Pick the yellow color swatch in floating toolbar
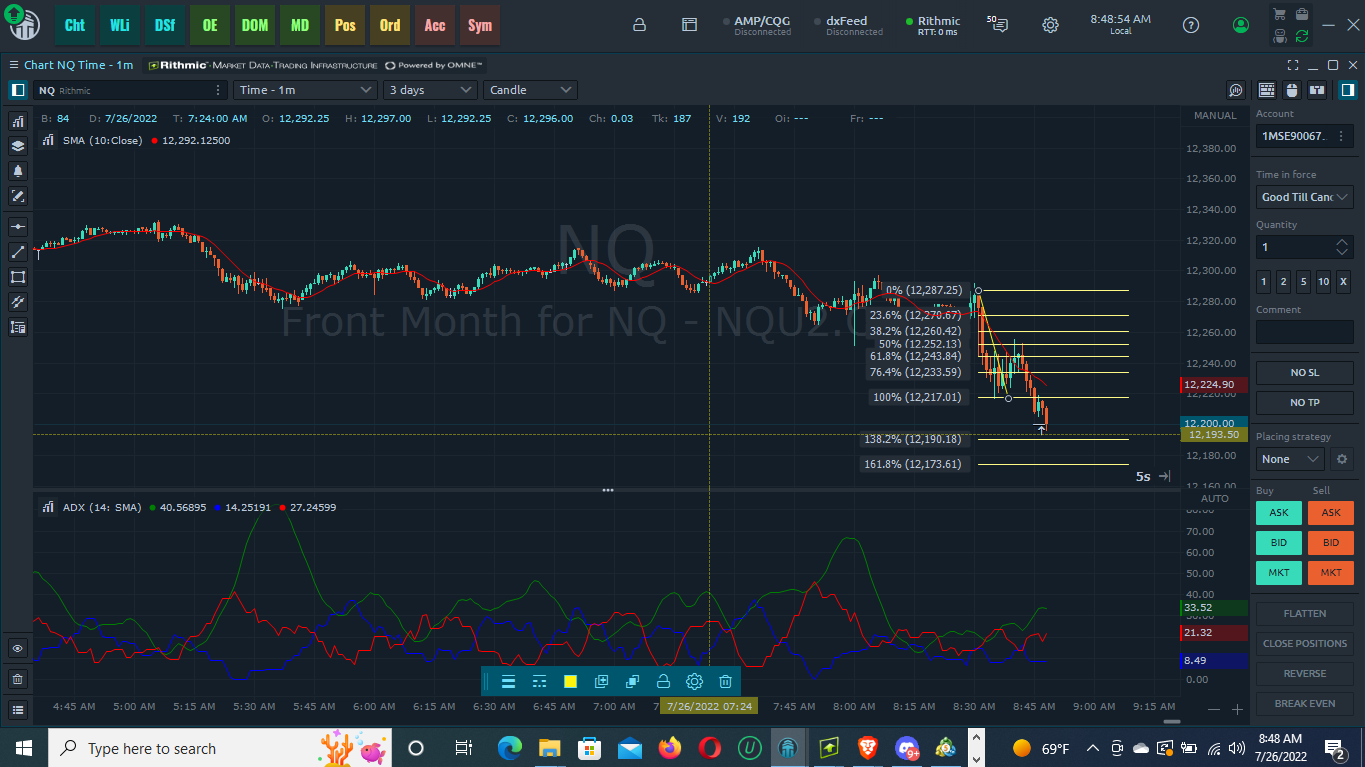The image size is (1365, 767). click(570, 682)
